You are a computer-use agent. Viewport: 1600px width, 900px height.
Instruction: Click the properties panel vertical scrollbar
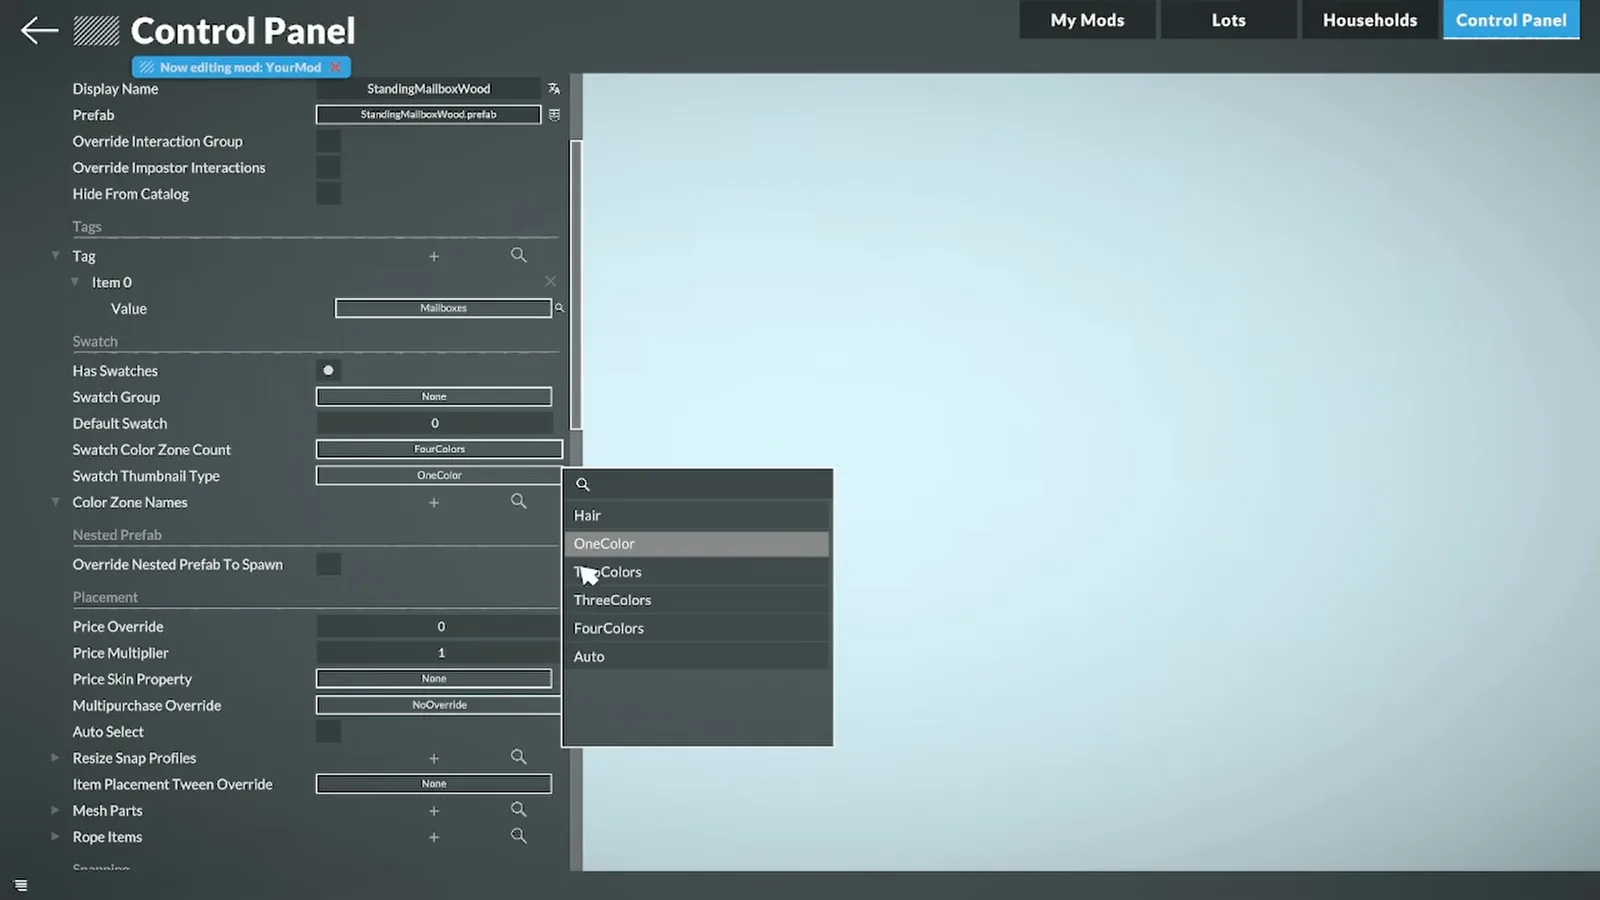576,285
